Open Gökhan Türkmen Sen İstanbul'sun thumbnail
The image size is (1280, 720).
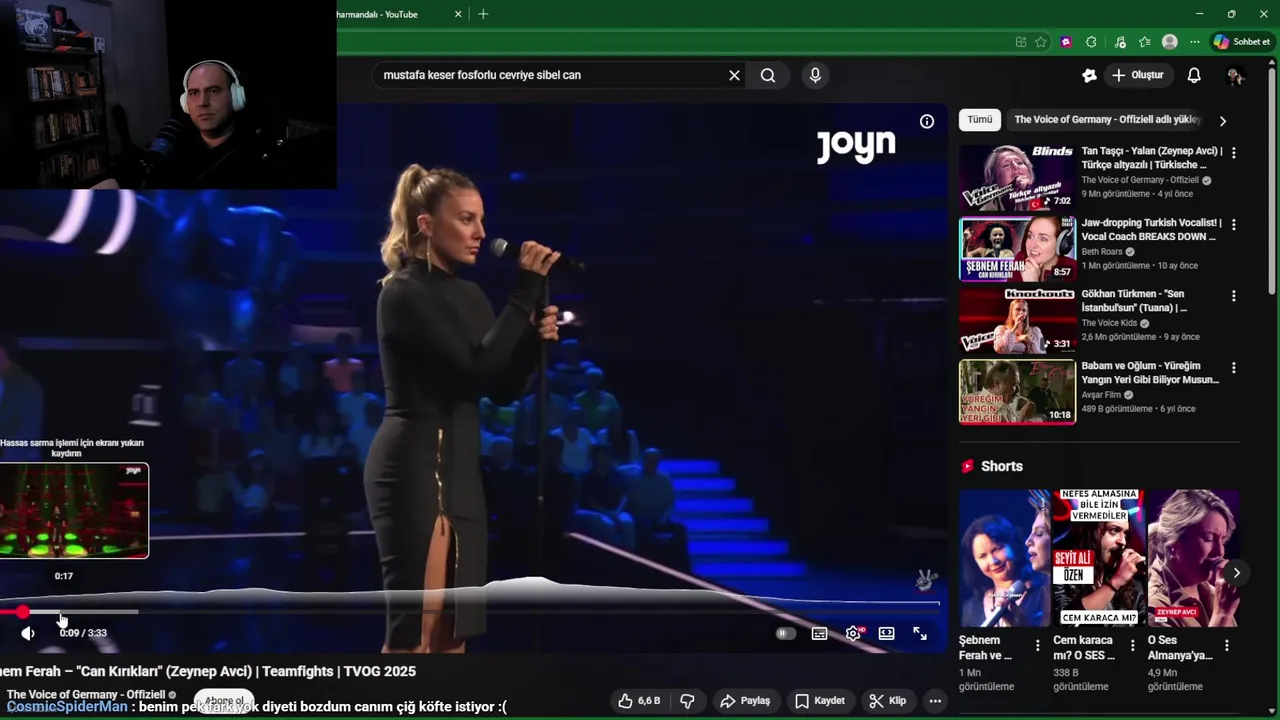(1017, 321)
